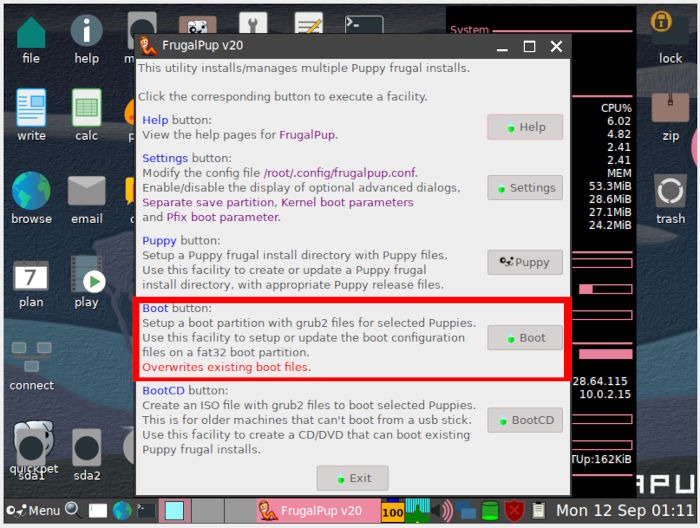
Task: Click the blue 'Settings' heading text
Action: pyautogui.click(x=165, y=158)
